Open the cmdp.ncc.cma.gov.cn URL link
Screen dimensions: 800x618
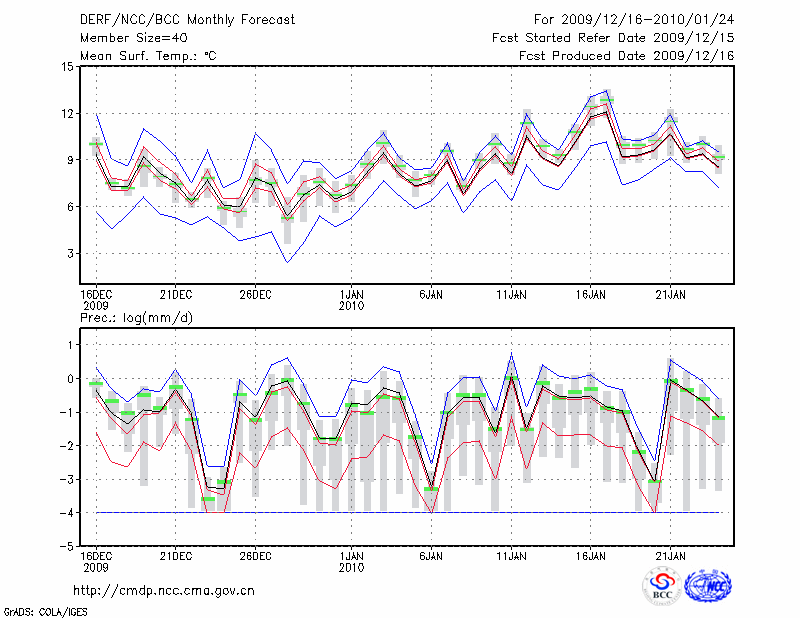click(x=164, y=590)
